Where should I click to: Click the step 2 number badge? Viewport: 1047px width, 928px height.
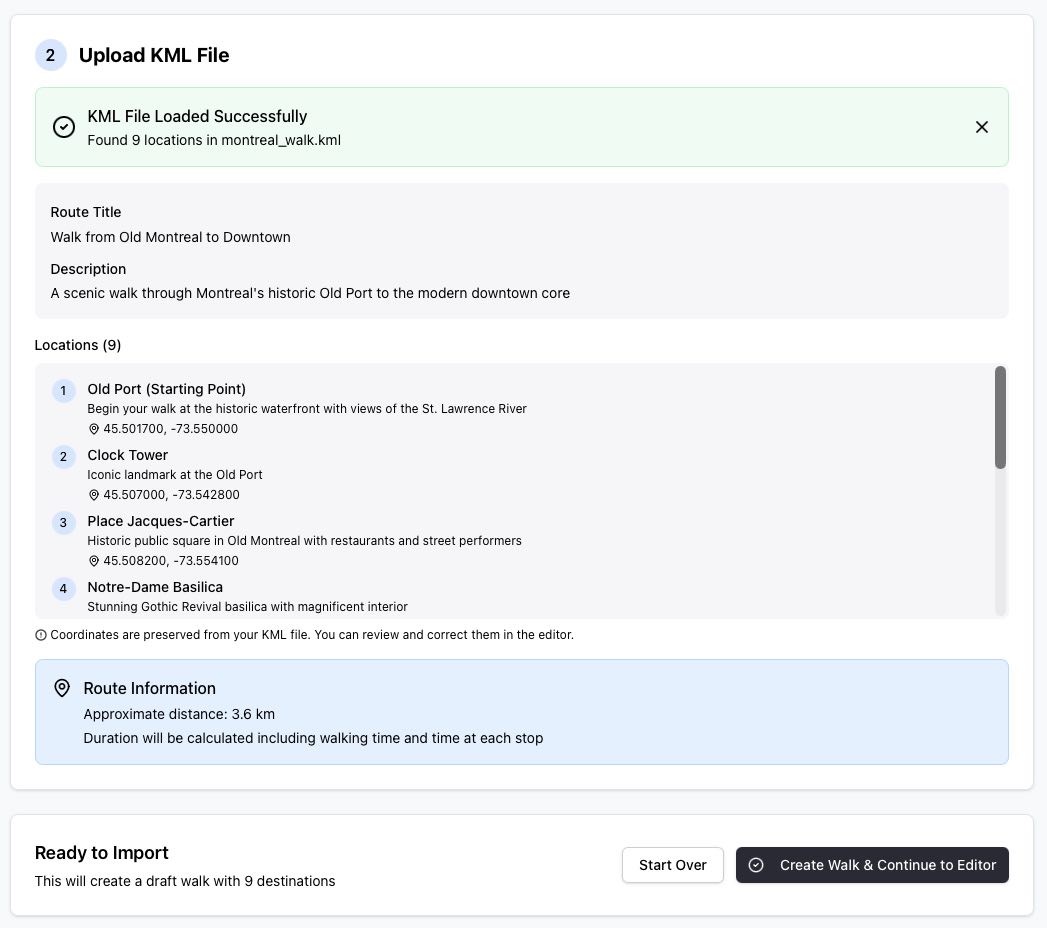click(x=51, y=55)
